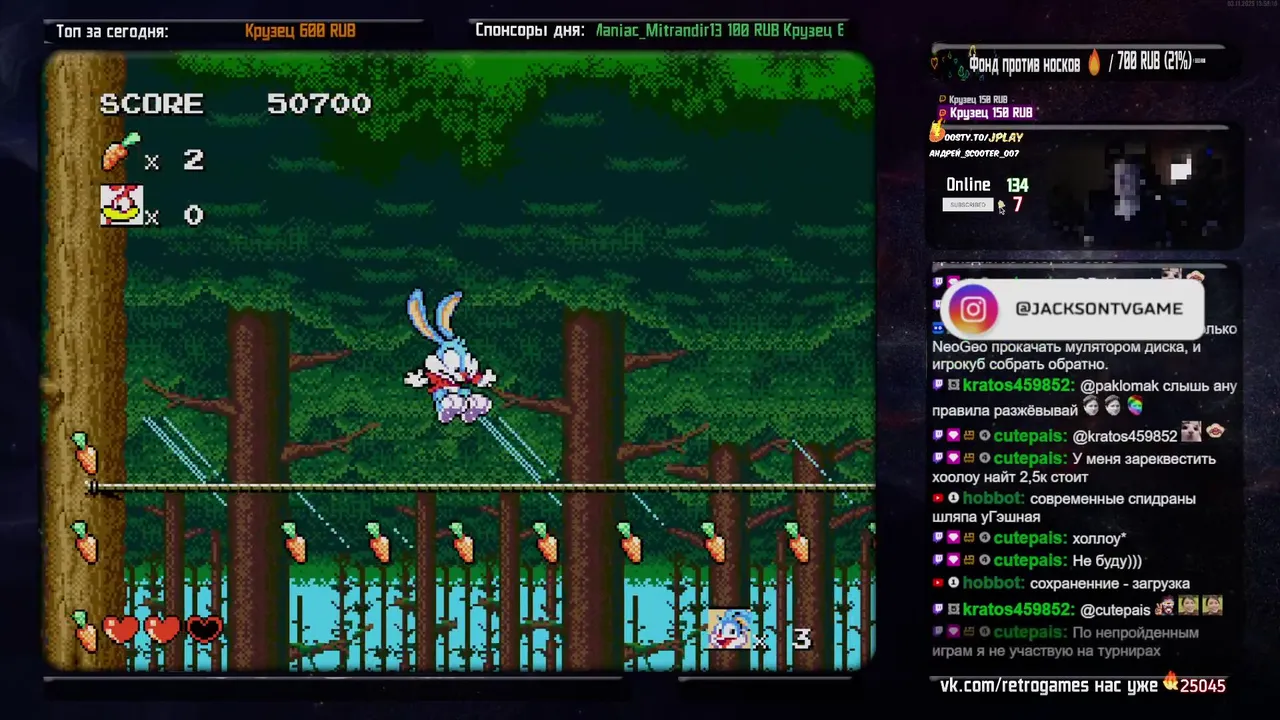
Task: Click the ANDREY_SCOOTER_007 name label
Action: click(974, 154)
